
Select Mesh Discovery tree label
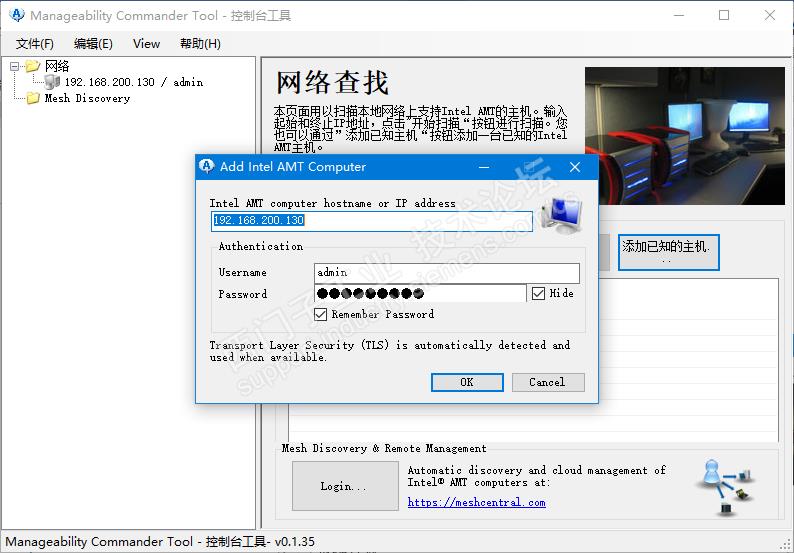pyautogui.click(x=87, y=98)
